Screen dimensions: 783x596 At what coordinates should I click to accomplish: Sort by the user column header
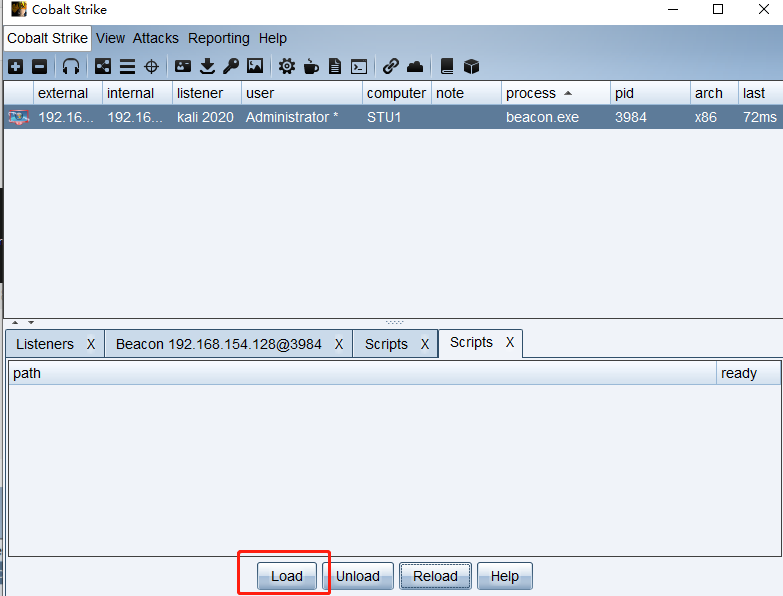302,93
